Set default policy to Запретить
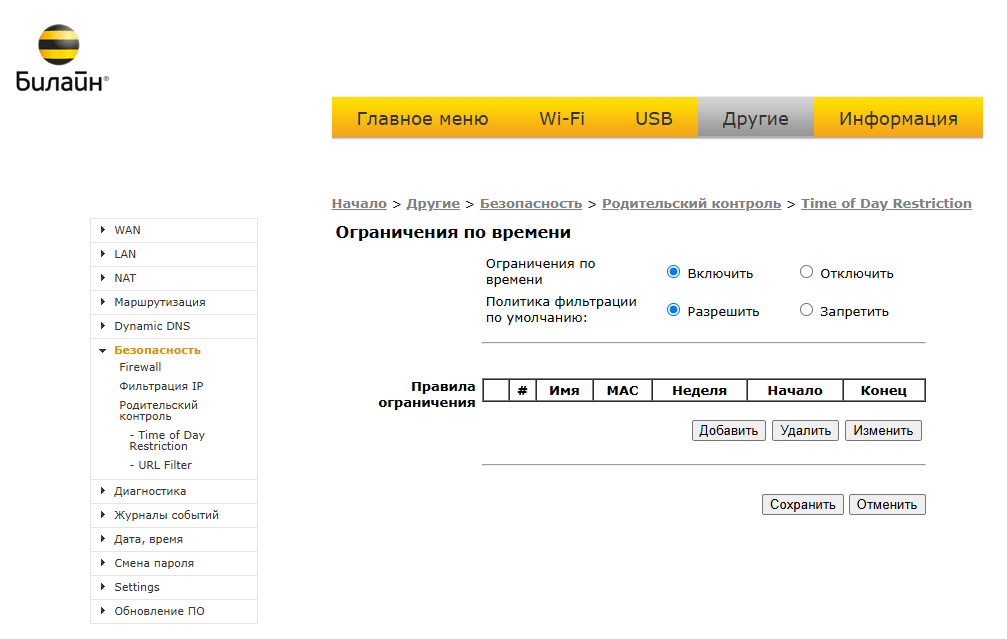1007x639 pixels. point(806,310)
